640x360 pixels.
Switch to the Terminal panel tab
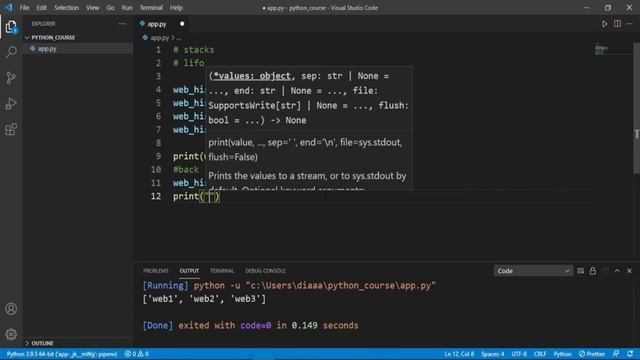click(x=222, y=271)
